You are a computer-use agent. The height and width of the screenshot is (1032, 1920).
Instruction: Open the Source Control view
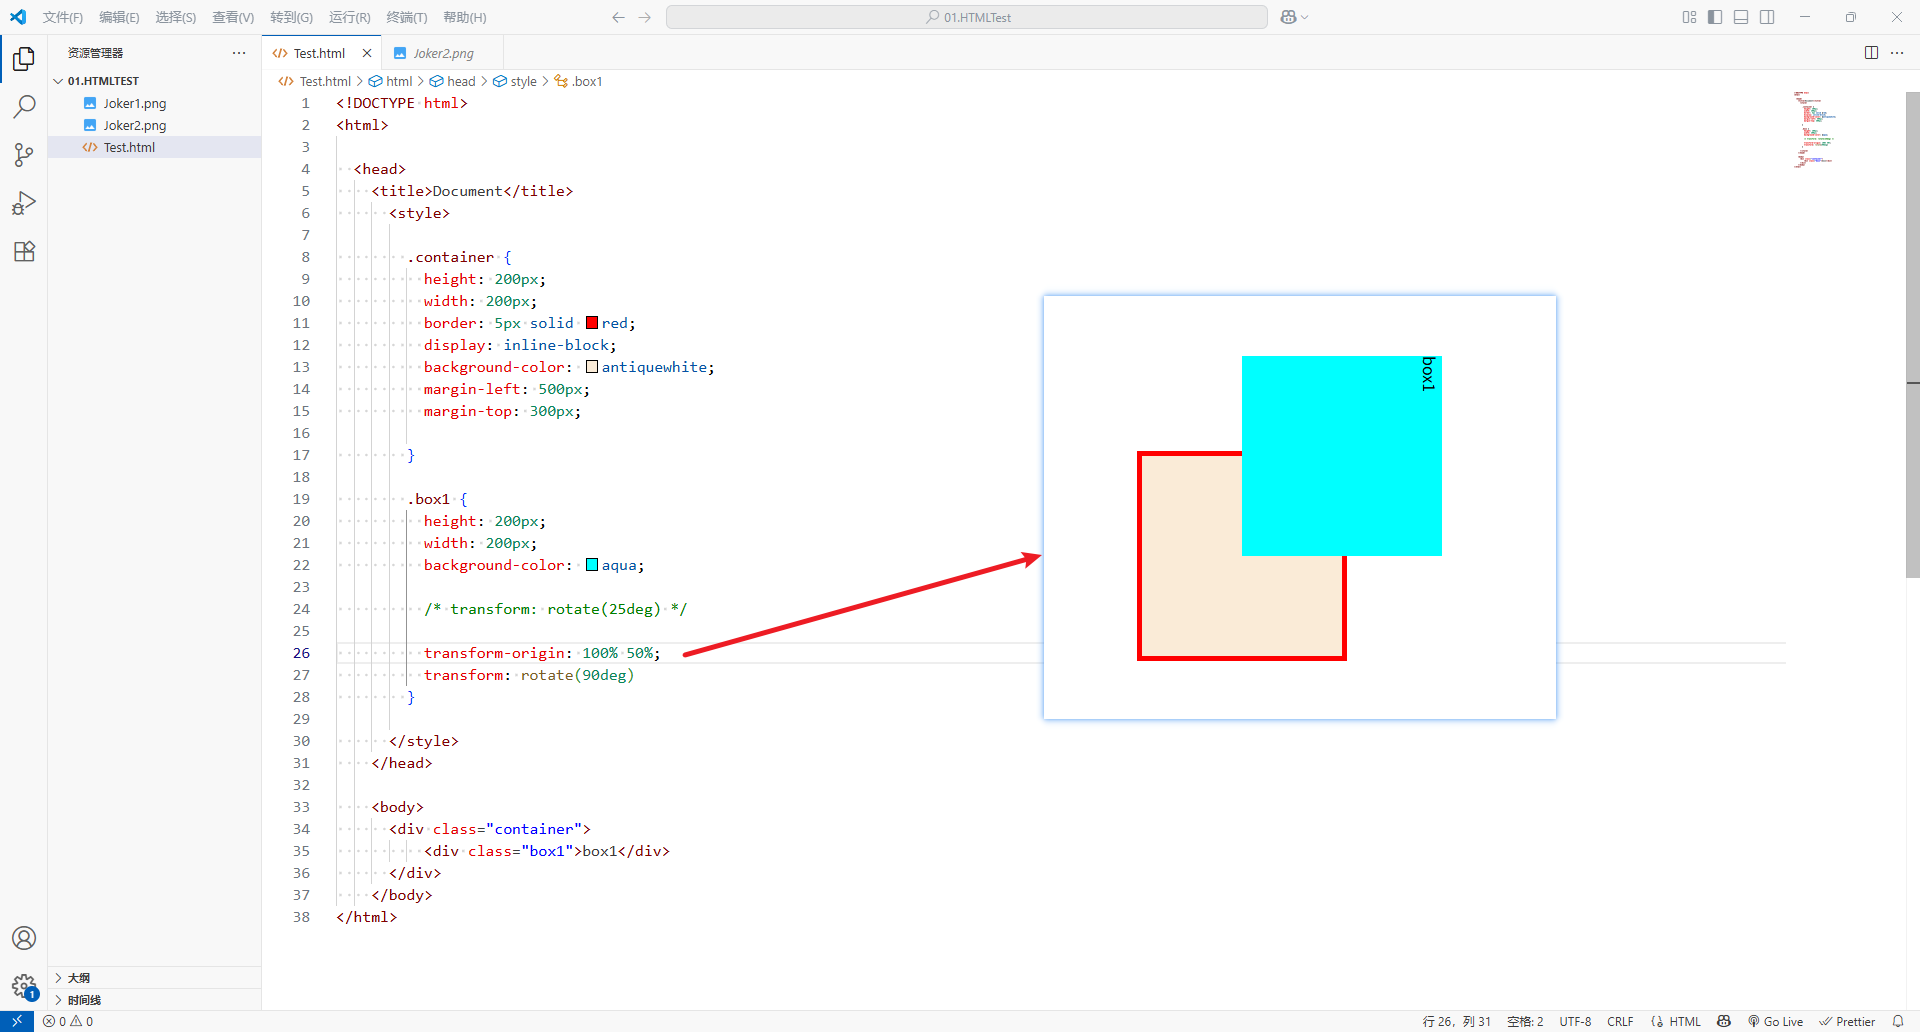click(24, 155)
